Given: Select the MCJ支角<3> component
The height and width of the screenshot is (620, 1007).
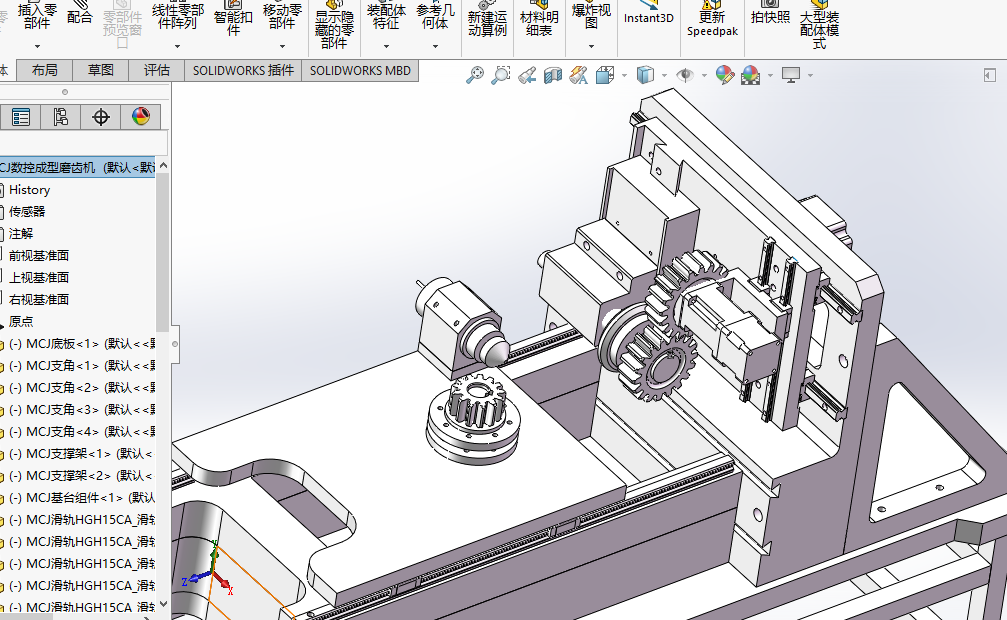Looking at the screenshot, I should pyautogui.click(x=80, y=409).
